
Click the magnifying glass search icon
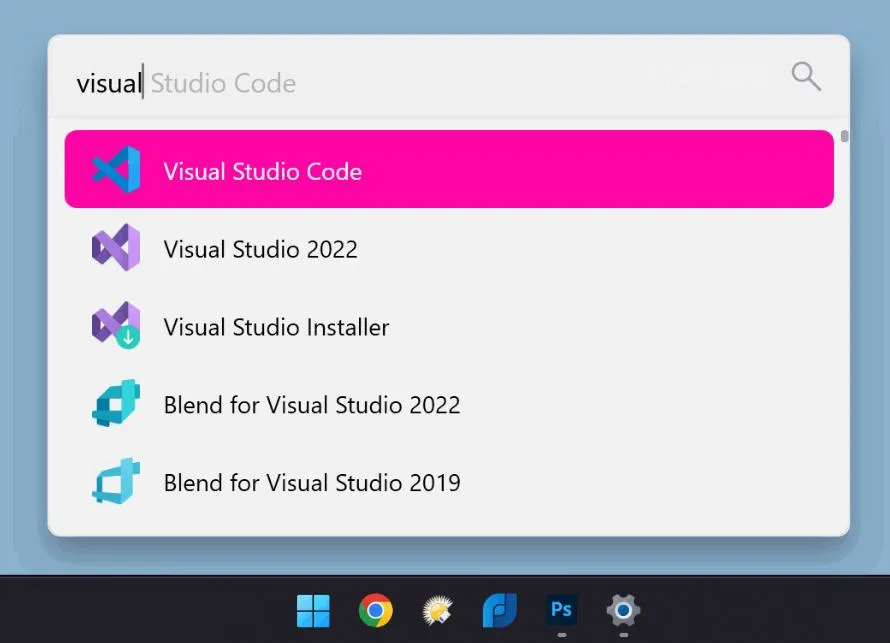[x=806, y=77]
